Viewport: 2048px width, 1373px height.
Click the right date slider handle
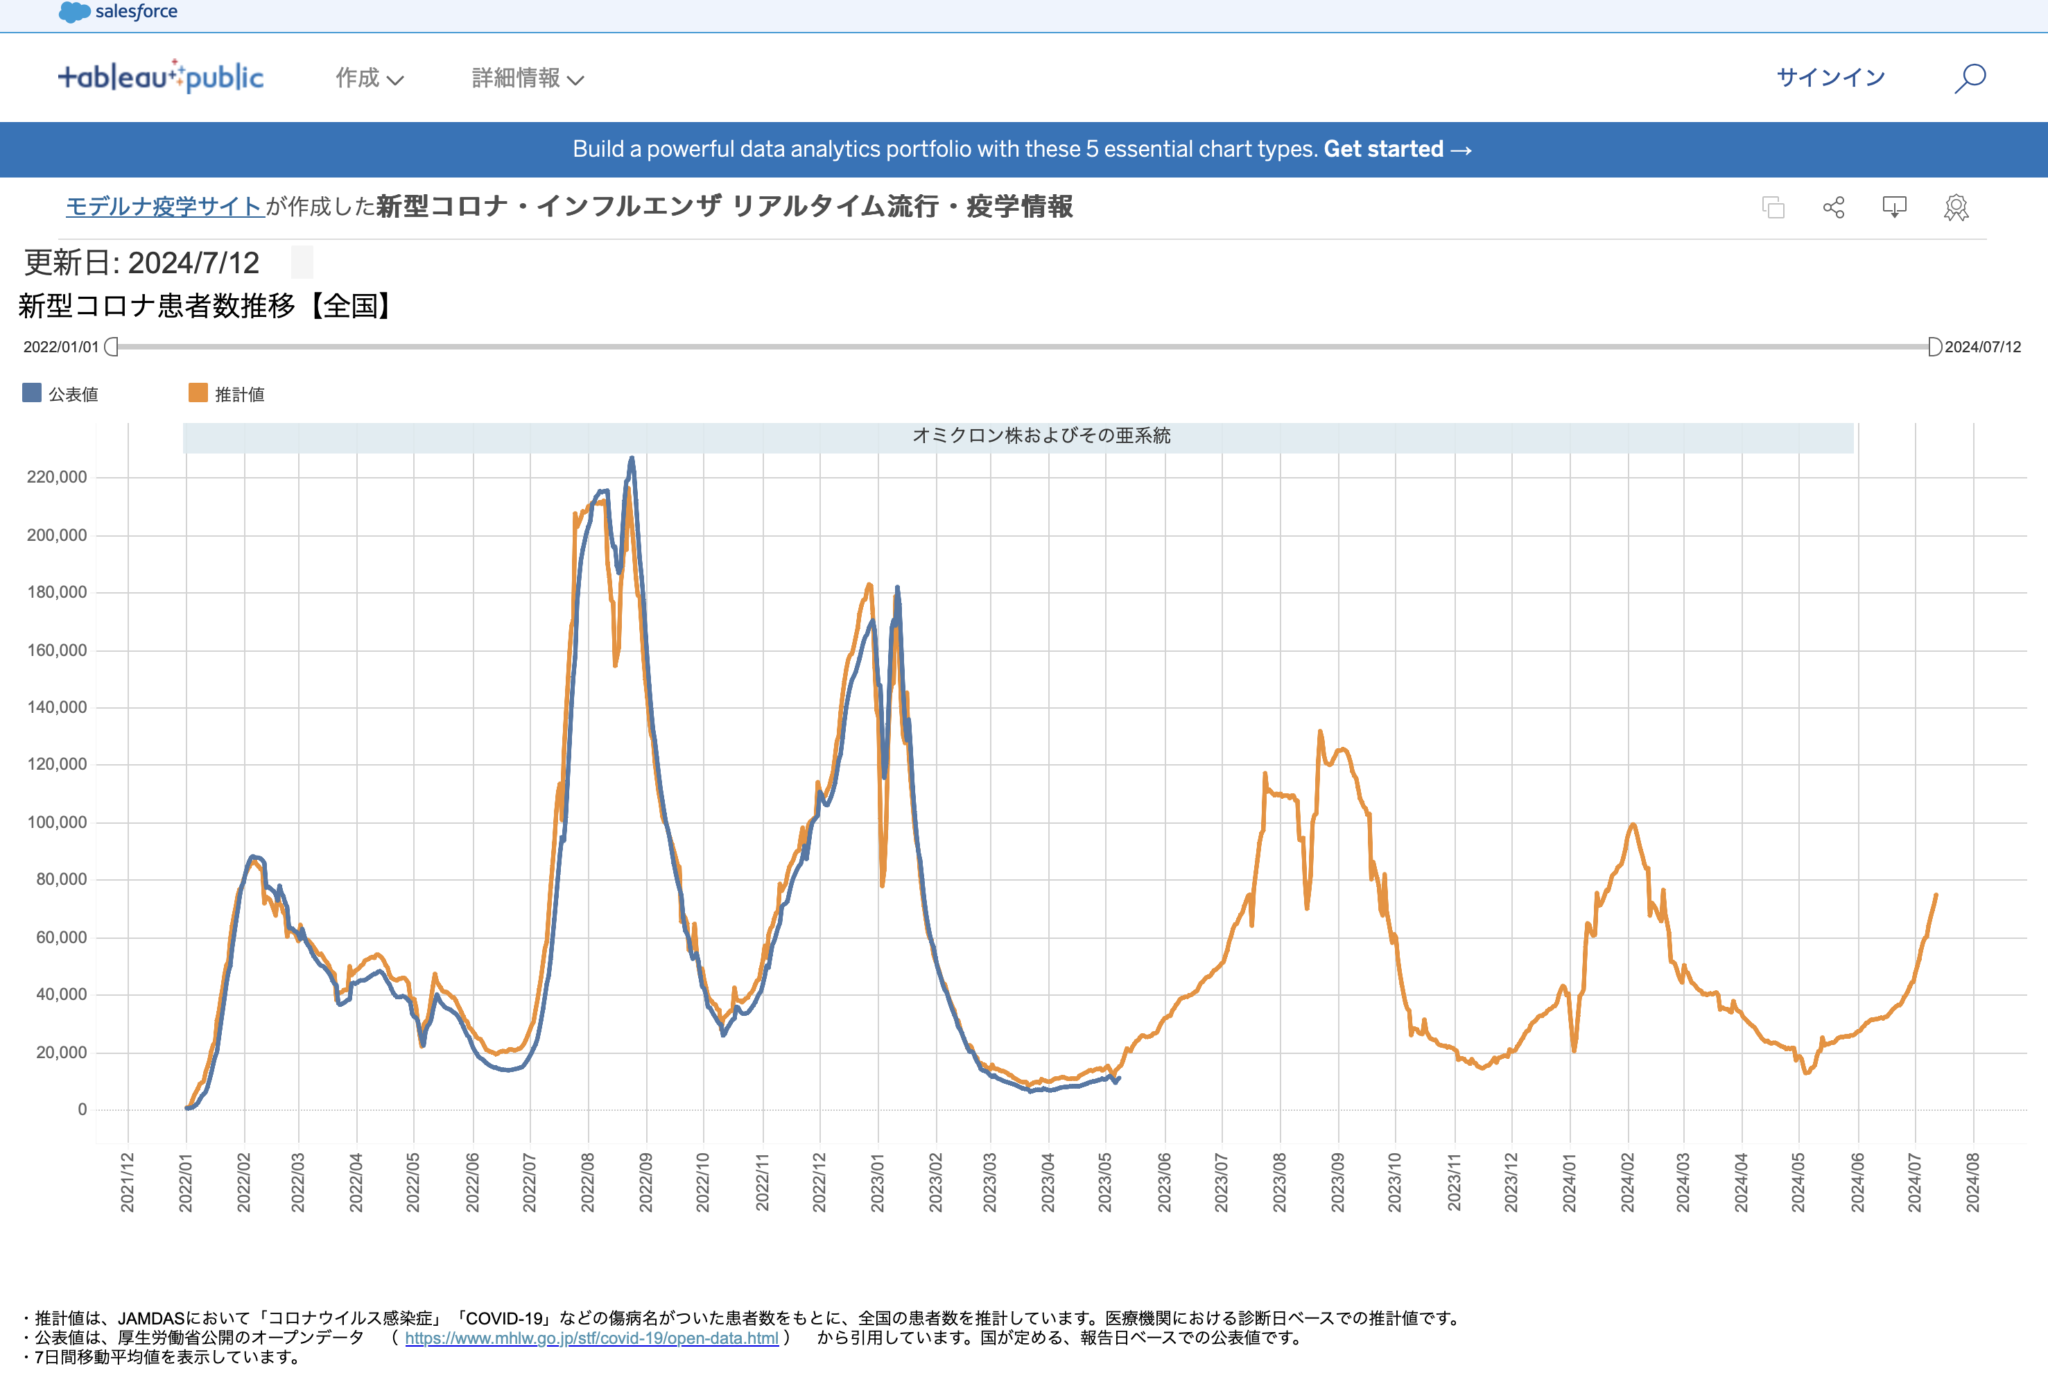(x=1934, y=346)
